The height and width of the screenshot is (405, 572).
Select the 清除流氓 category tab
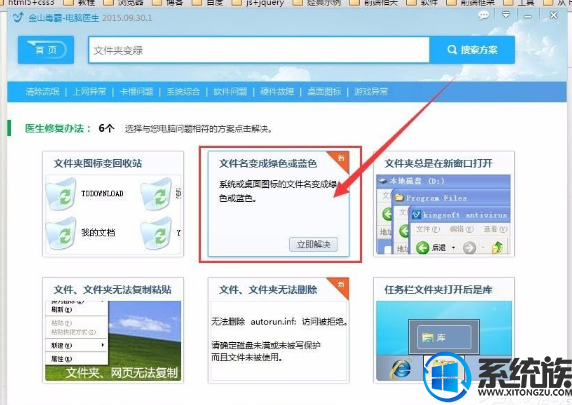tap(42, 92)
